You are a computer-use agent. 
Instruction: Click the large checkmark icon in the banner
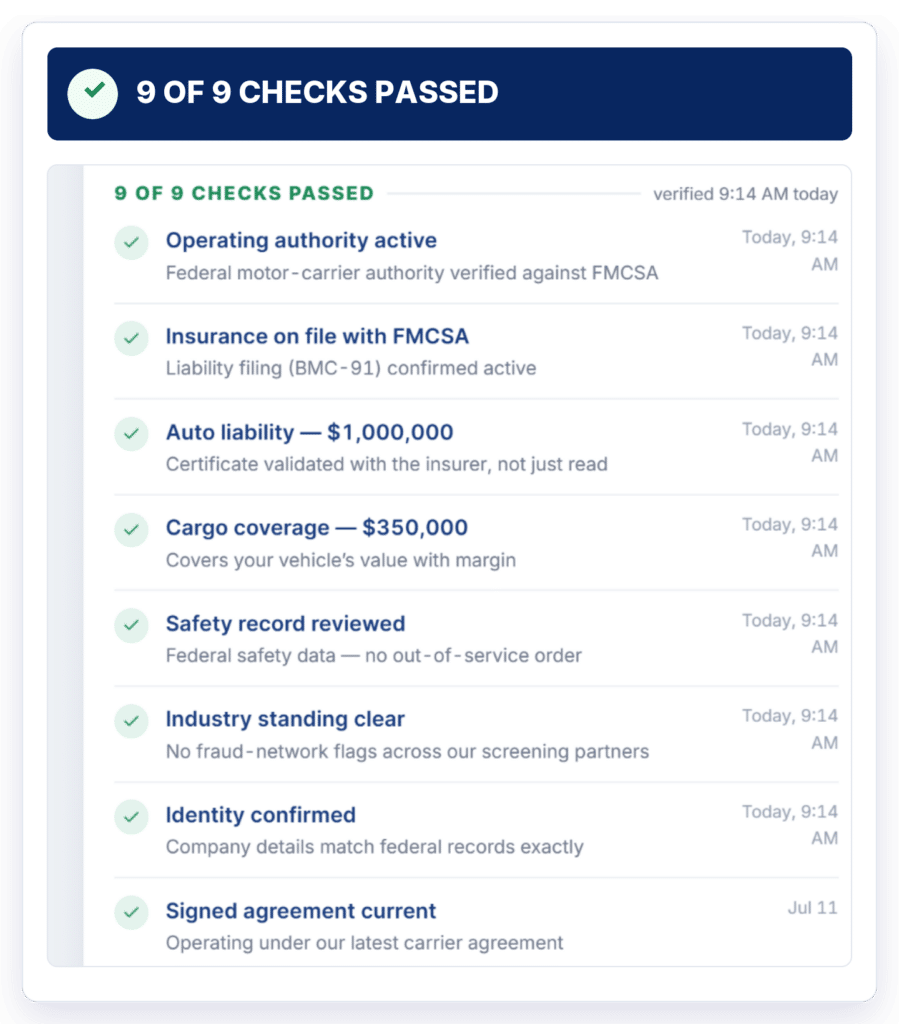(93, 93)
